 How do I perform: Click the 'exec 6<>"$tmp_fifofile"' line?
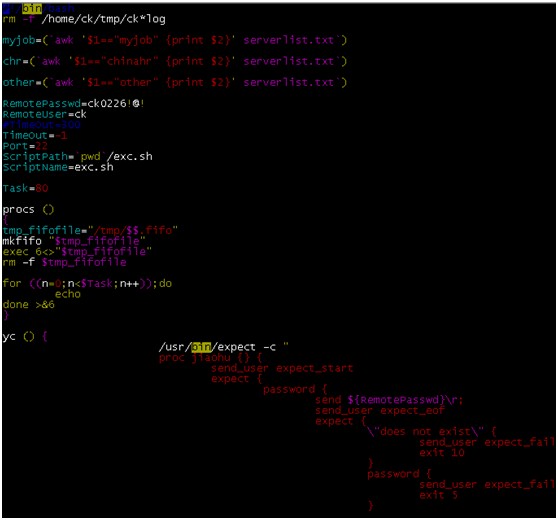pos(77,252)
